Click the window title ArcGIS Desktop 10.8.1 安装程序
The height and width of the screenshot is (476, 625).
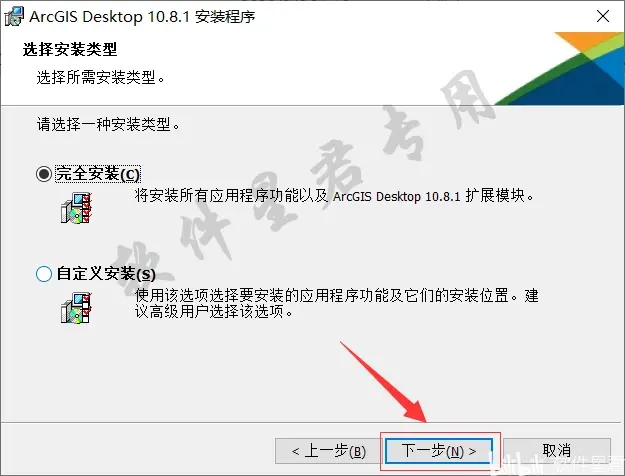[142, 17]
